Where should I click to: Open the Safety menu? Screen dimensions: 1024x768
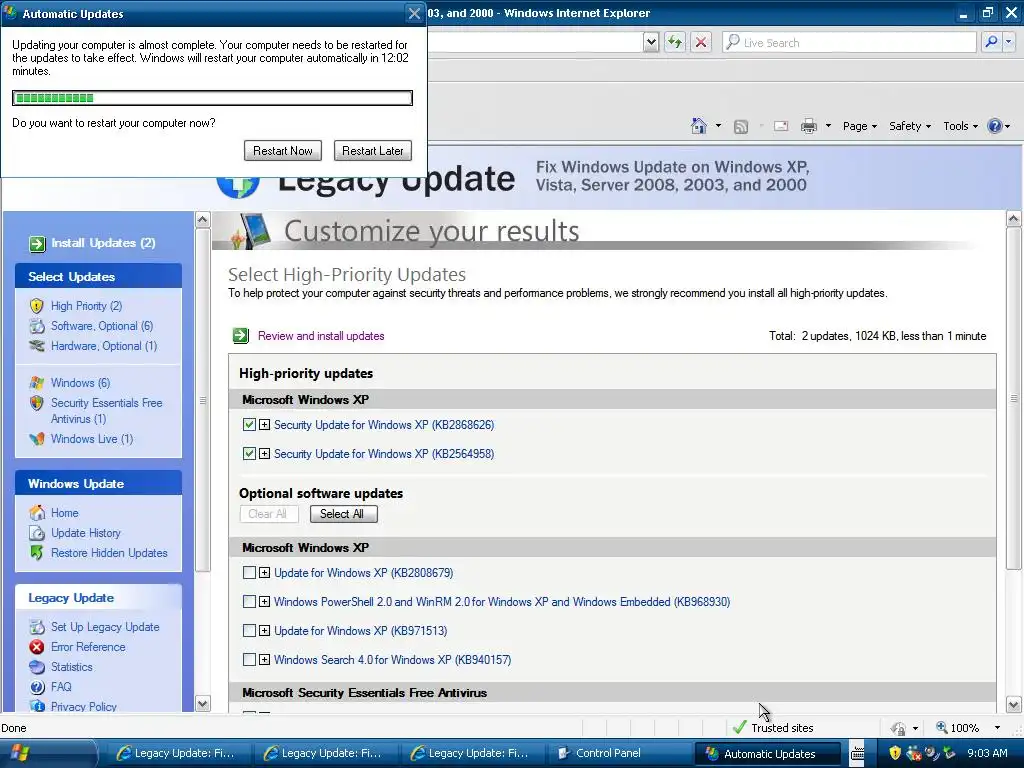click(910, 126)
